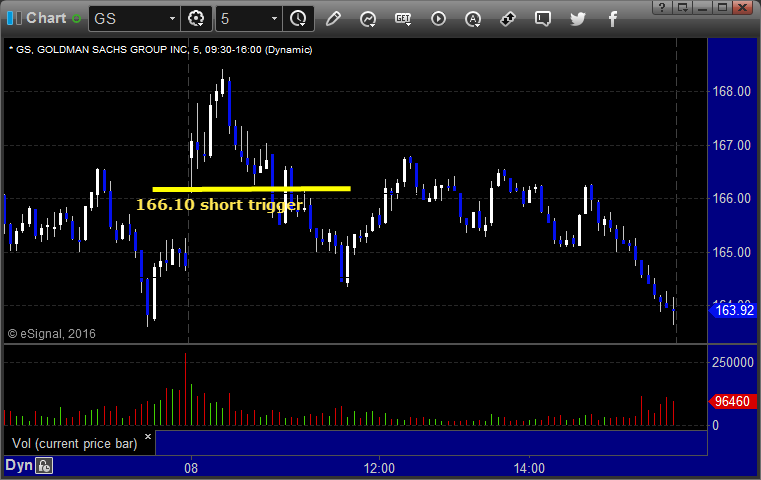This screenshot has height=480, width=761.
Task: Select the yellow short trigger line
Action: point(251,189)
